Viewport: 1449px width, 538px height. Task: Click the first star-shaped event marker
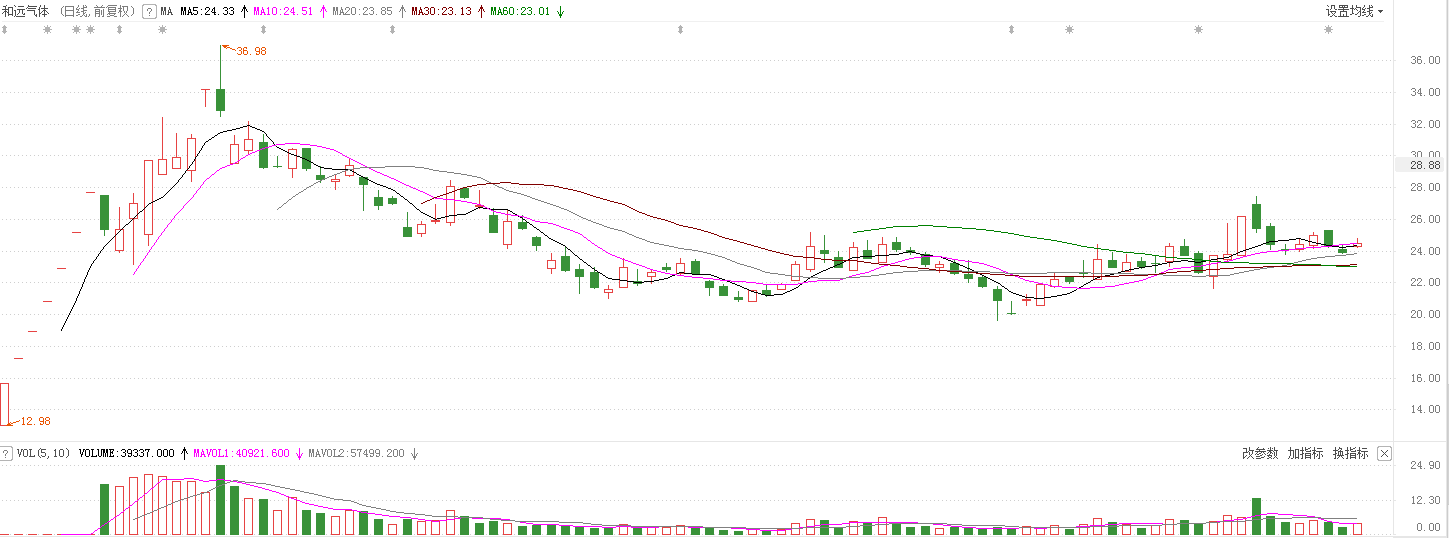47,30
